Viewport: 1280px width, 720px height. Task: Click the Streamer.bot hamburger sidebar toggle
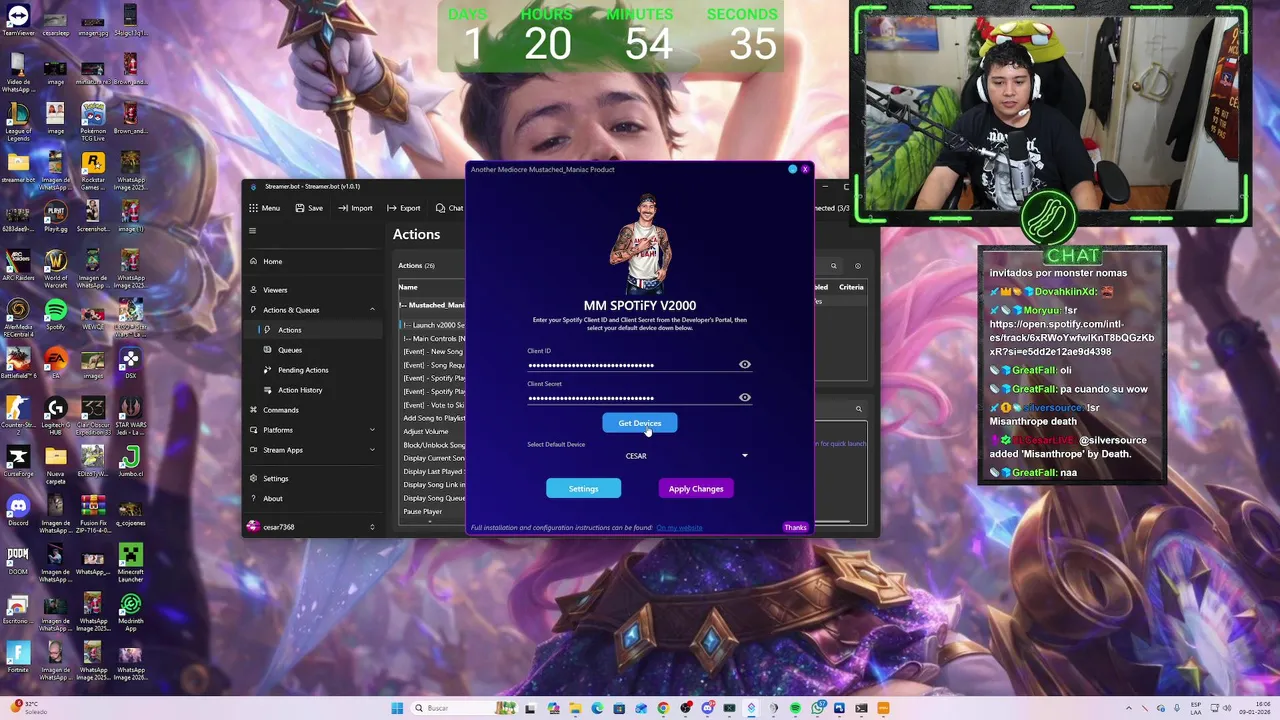[x=252, y=231]
